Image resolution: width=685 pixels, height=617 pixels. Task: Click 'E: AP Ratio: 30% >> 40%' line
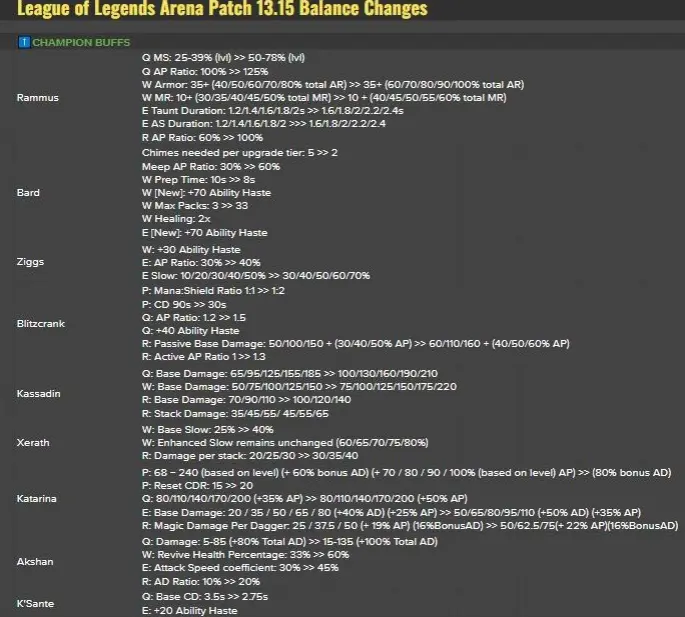point(201,263)
